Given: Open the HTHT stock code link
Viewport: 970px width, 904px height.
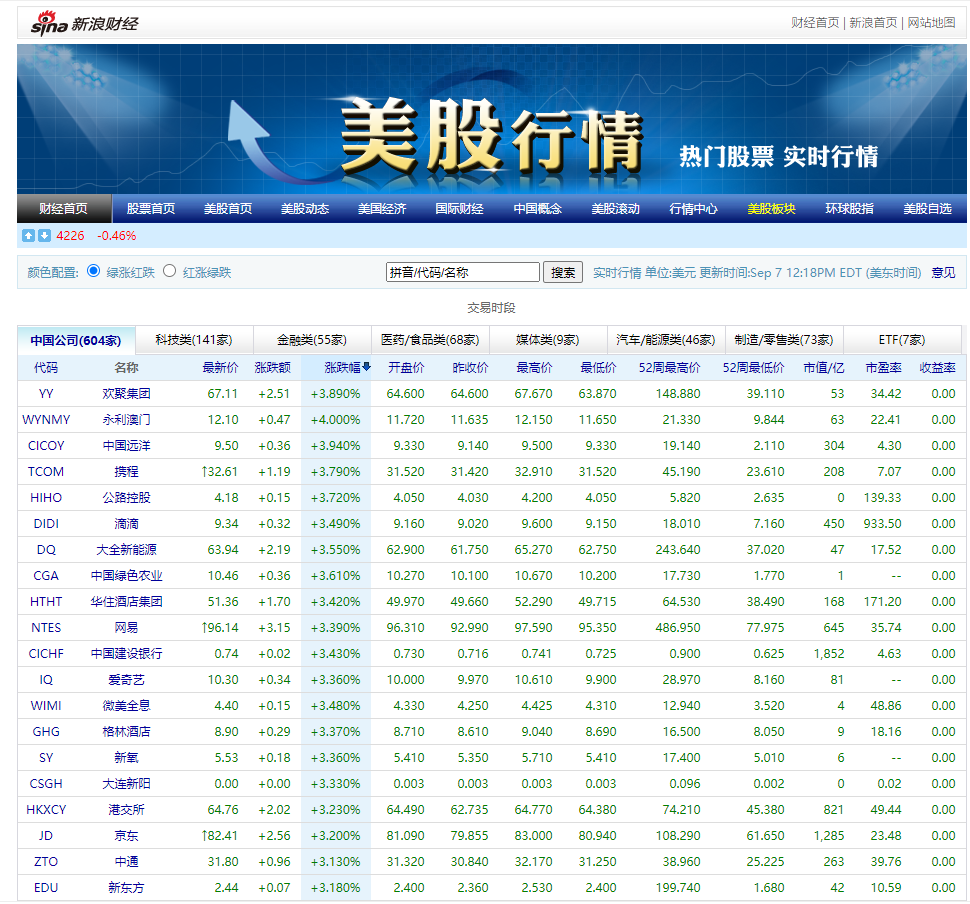Looking at the screenshot, I should 46,601.
